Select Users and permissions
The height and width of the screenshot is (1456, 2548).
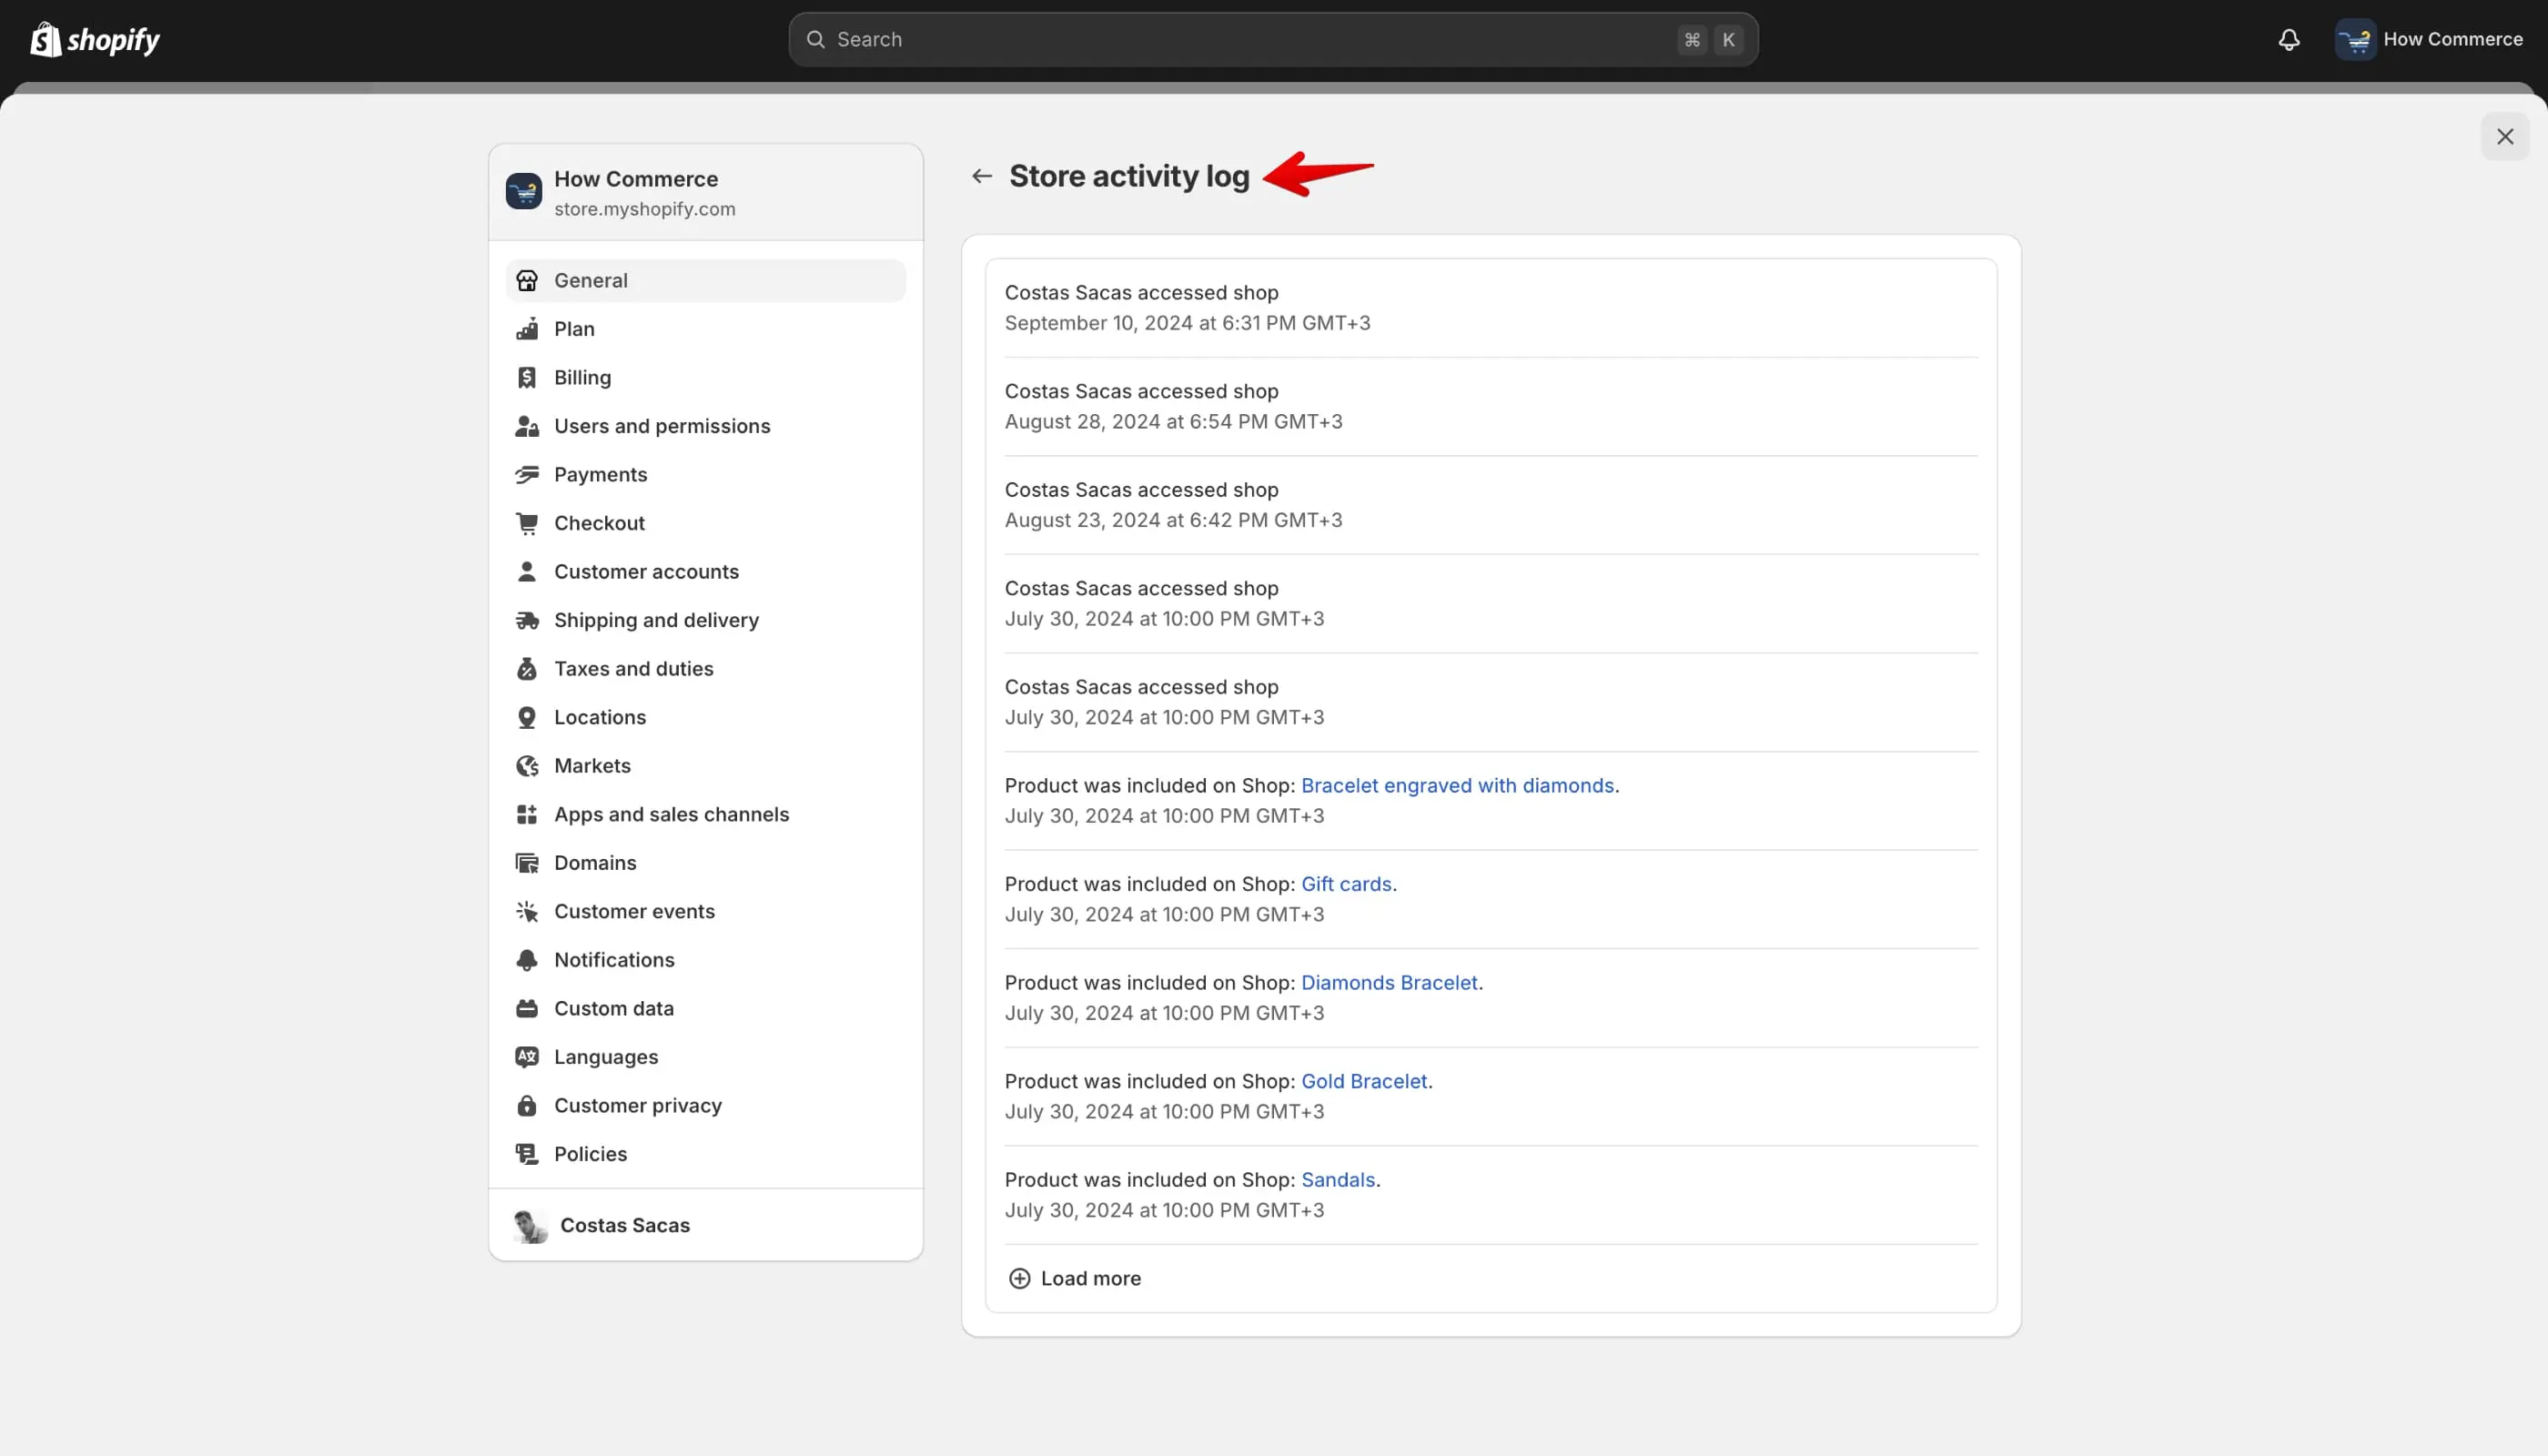coord(706,426)
